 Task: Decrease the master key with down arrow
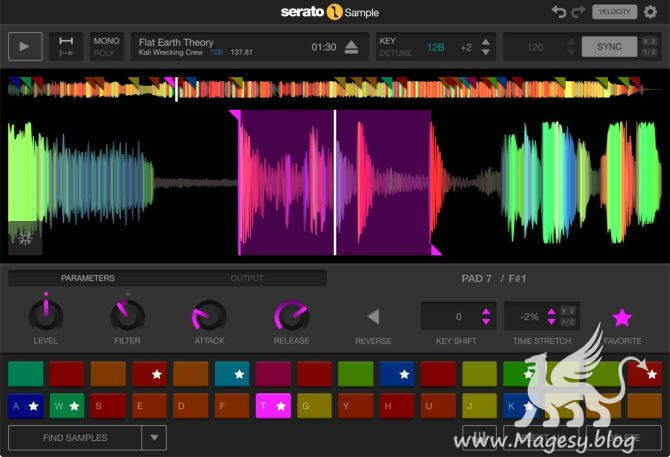click(485, 52)
